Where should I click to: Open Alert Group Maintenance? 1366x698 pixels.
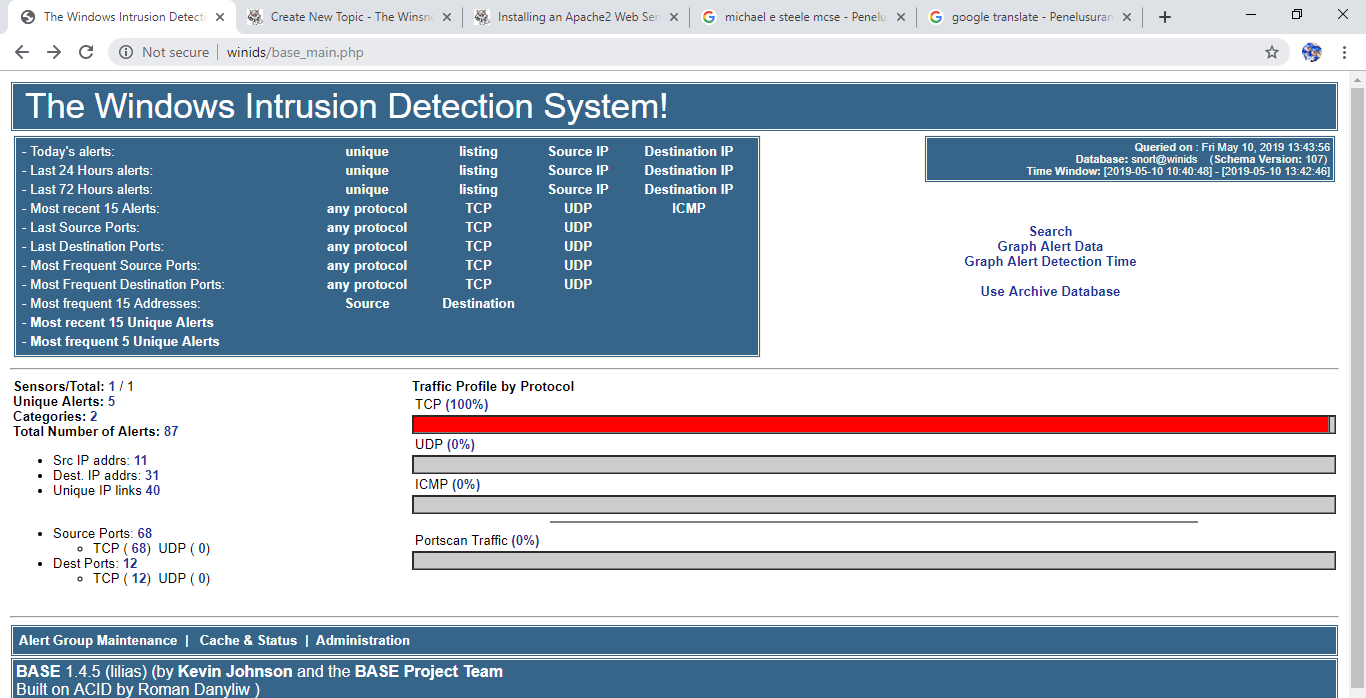coord(98,640)
